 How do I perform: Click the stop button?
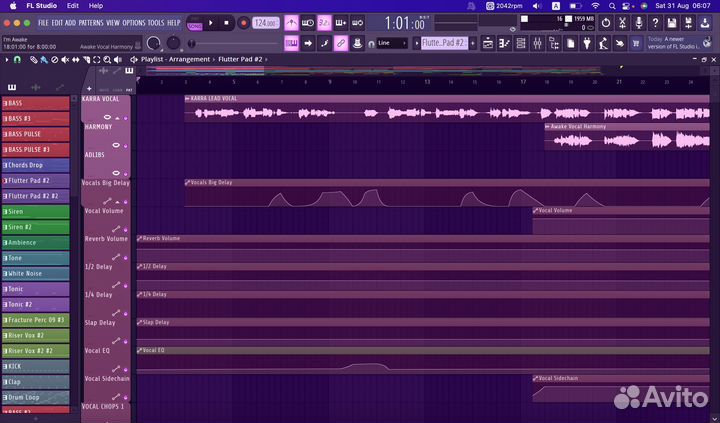pyautogui.click(x=226, y=23)
